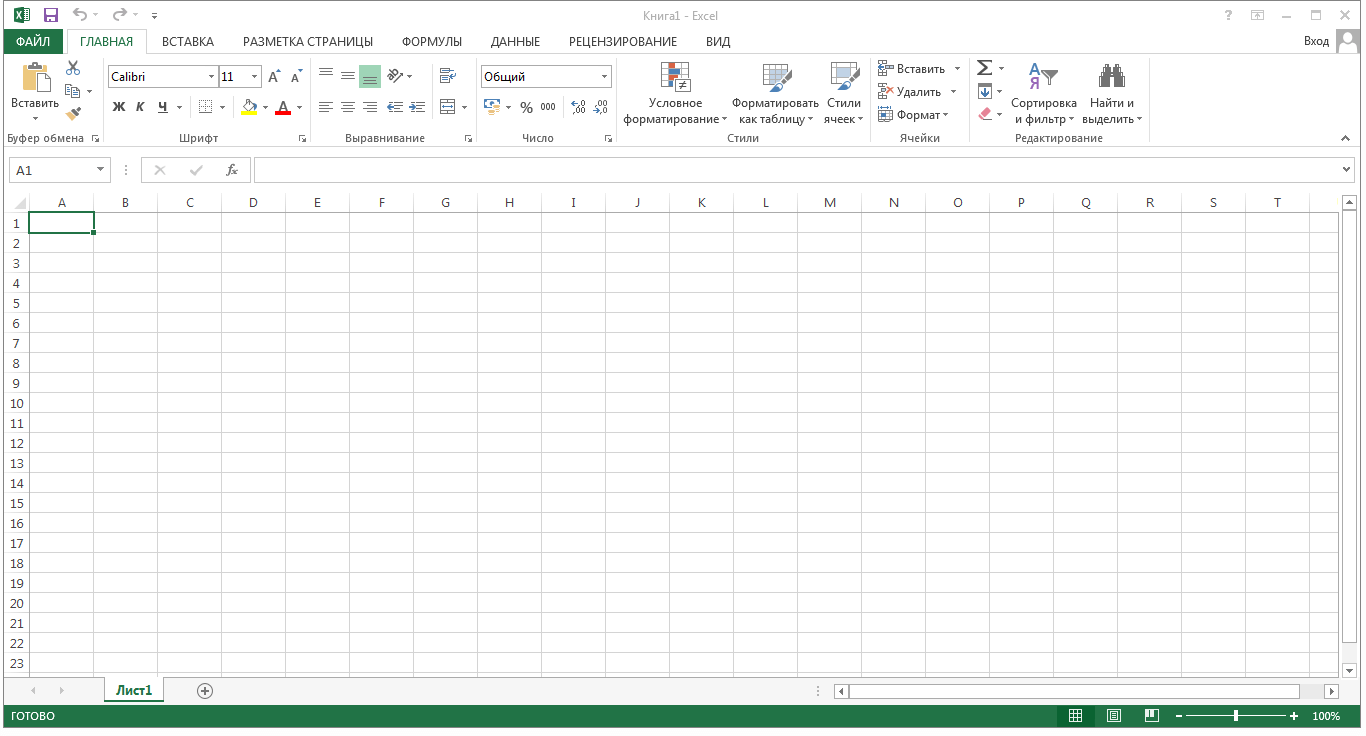
Task: Switch to Page Layout view in status bar
Action: [1114, 716]
